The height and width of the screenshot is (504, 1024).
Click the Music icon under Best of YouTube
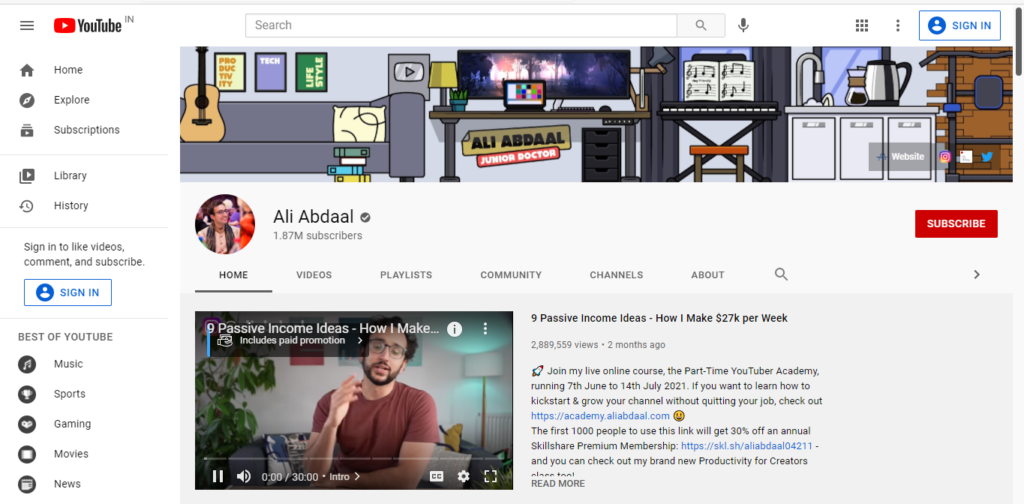pyautogui.click(x=27, y=364)
